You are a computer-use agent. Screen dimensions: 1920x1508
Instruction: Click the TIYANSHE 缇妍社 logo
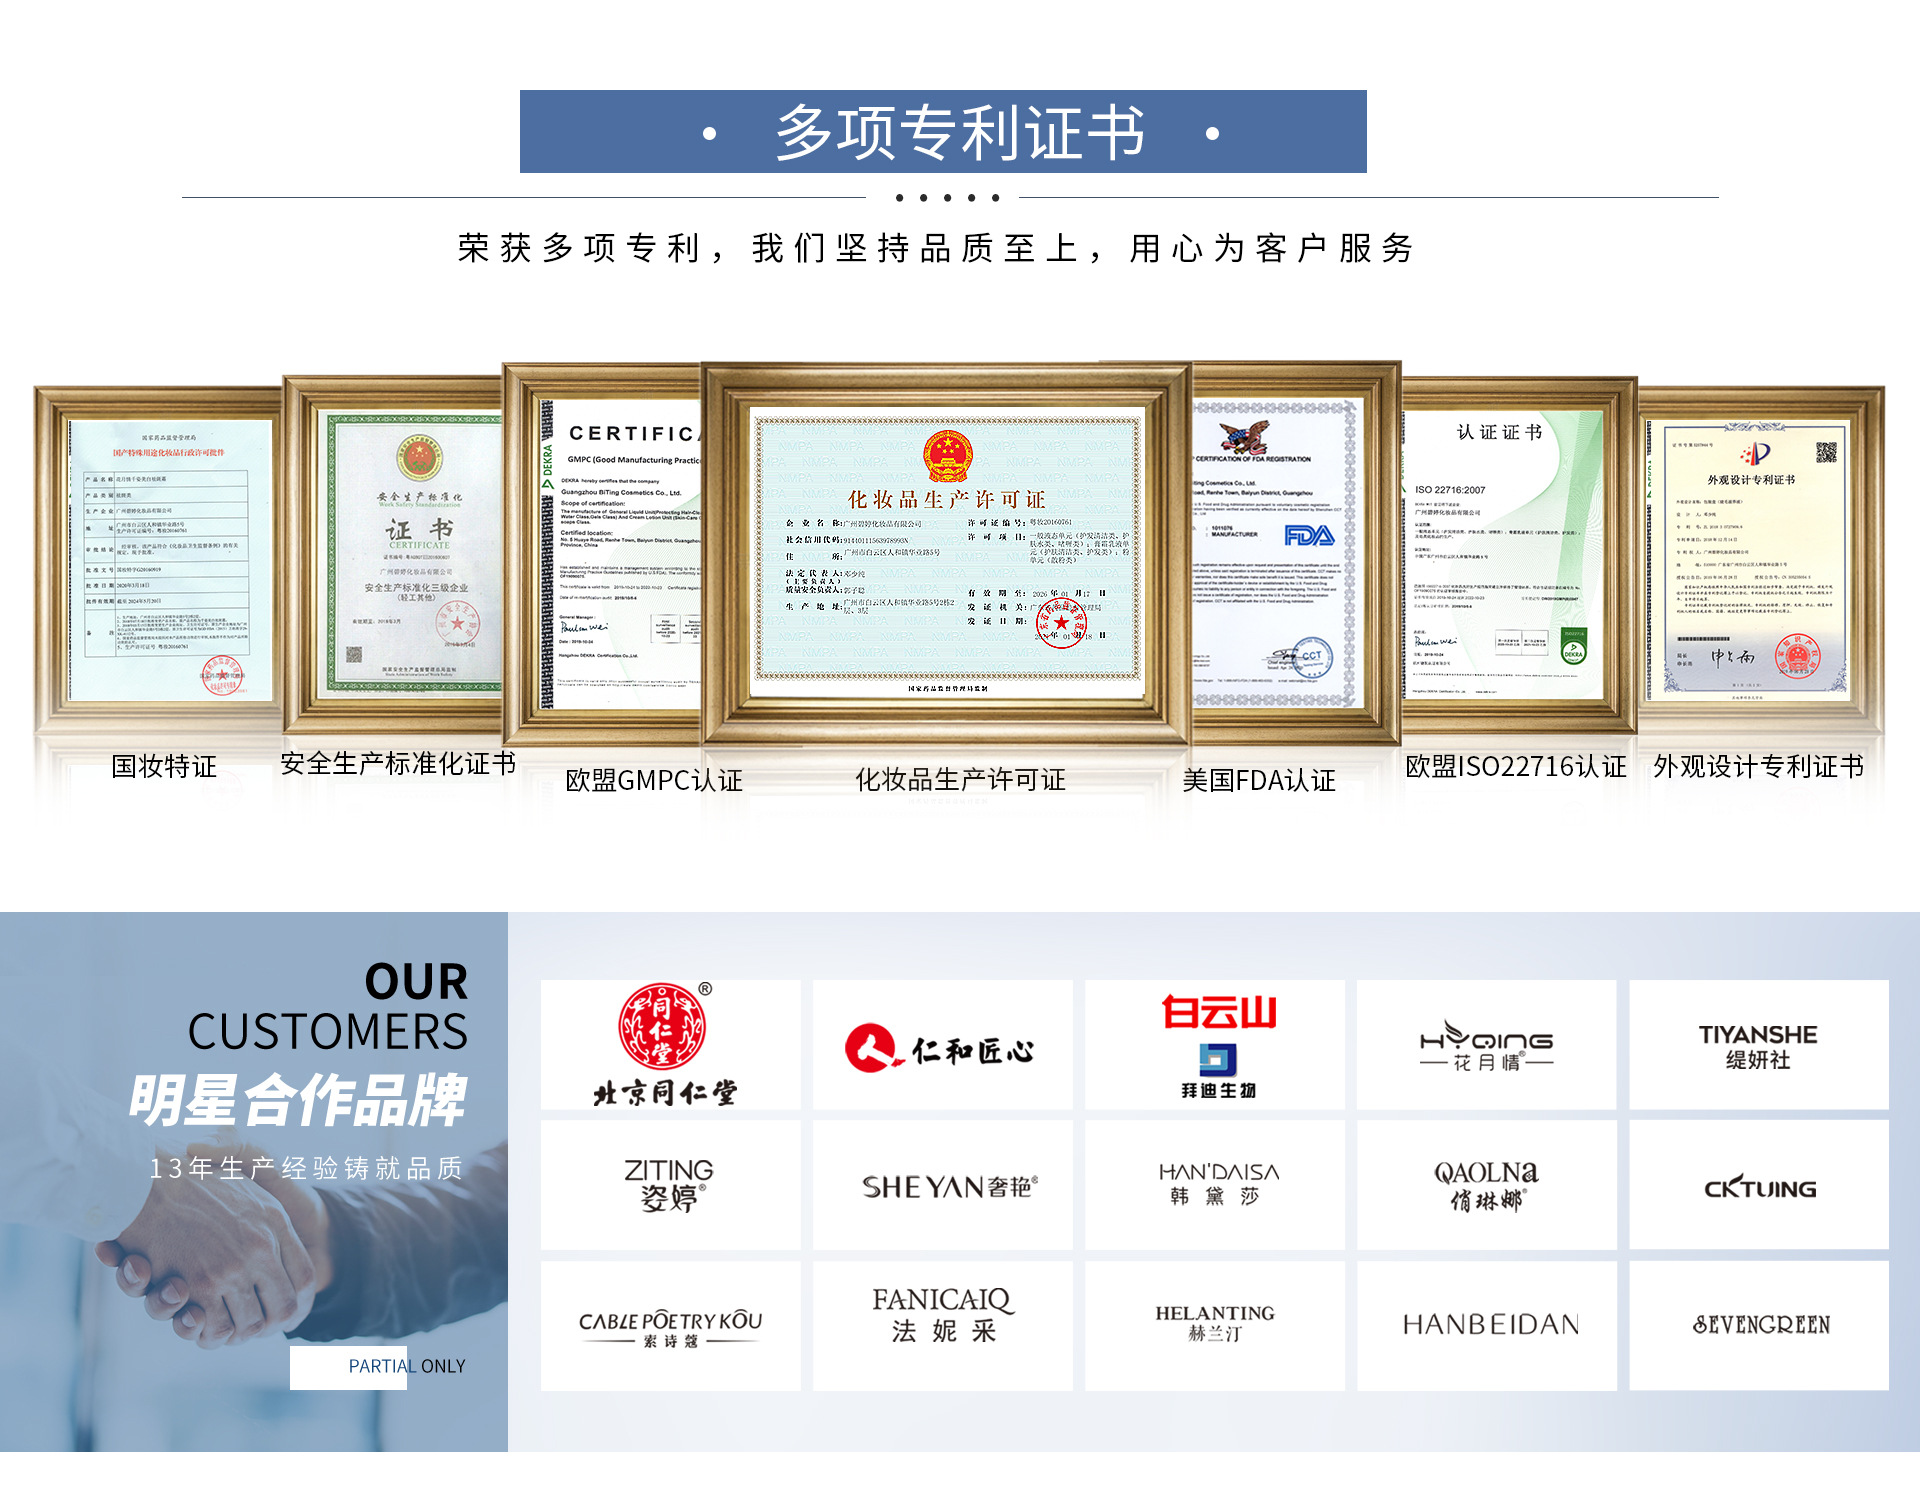tap(1758, 1046)
